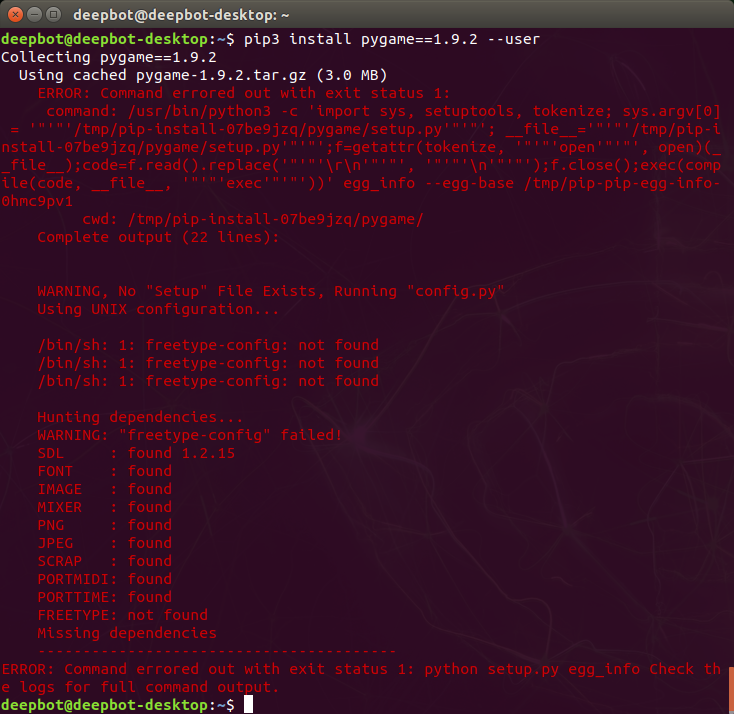Maximize the terminal window

(54, 15)
